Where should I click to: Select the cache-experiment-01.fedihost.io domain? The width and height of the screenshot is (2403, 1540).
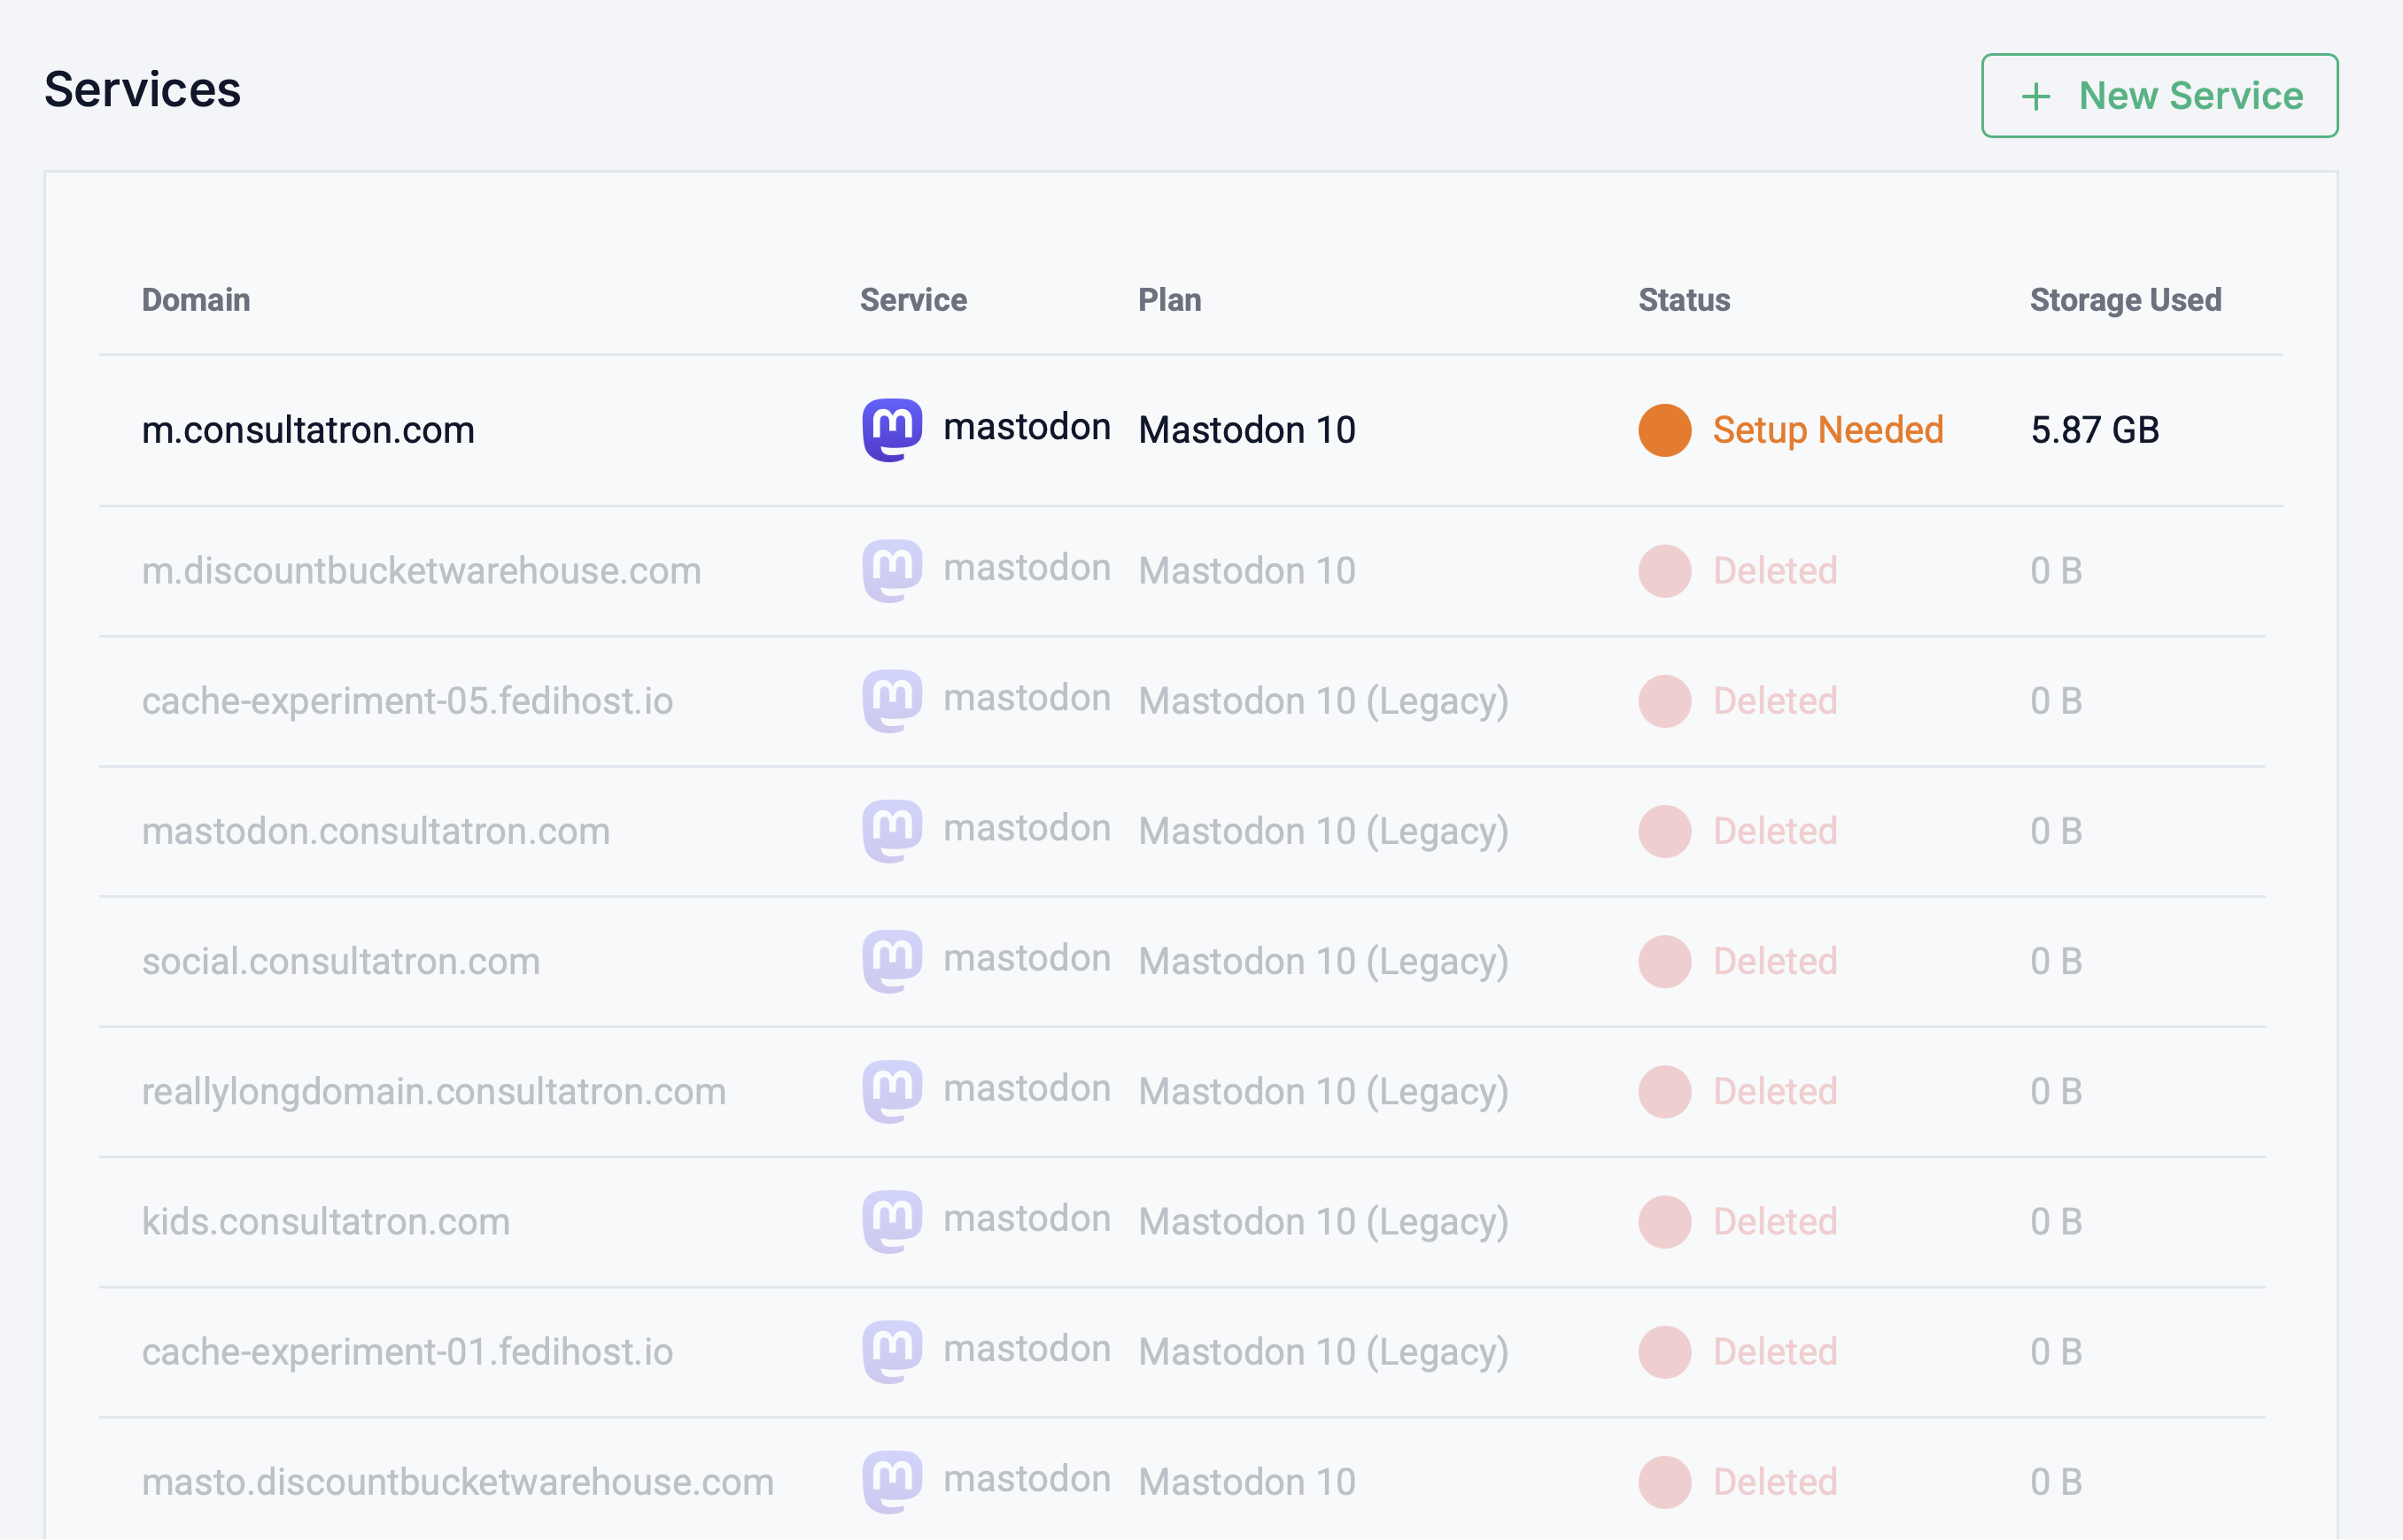coord(407,1351)
